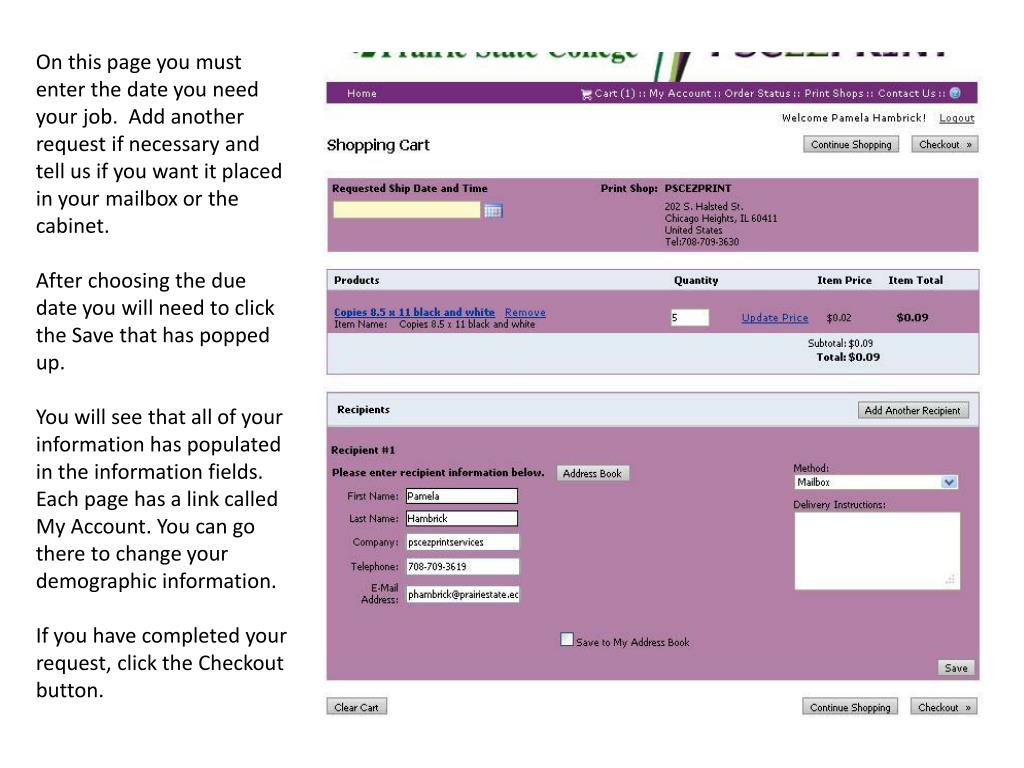Open the Address Book button
The width and height of the screenshot is (1024, 768).
pyautogui.click(x=592, y=473)
